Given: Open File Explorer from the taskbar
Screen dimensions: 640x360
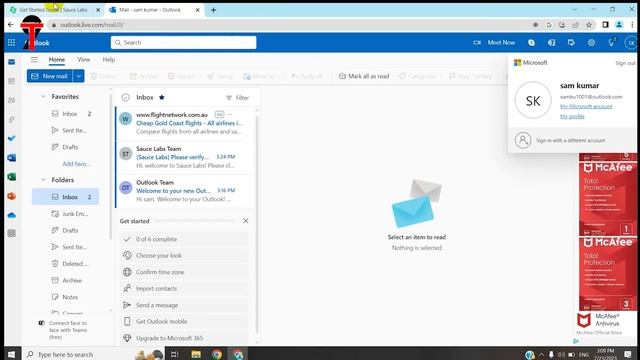Looking at the screenshot, I should coord(196,354).
